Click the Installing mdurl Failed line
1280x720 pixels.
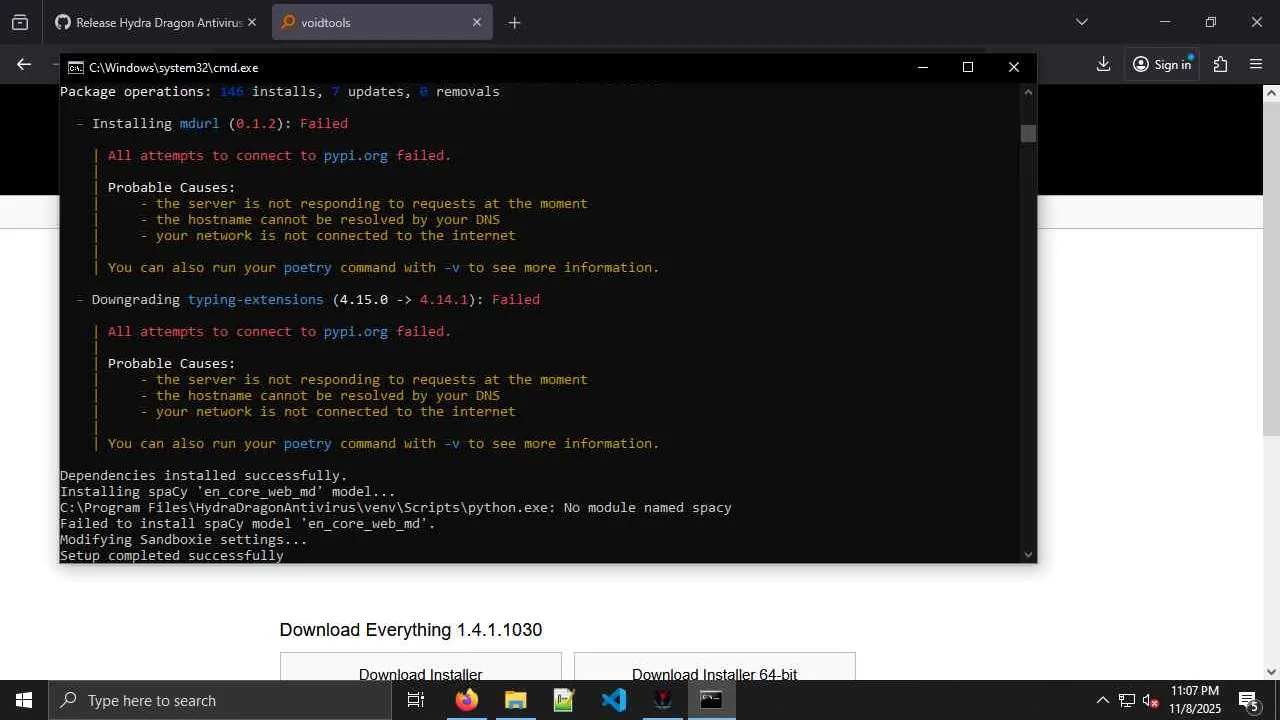coord(212,124)
